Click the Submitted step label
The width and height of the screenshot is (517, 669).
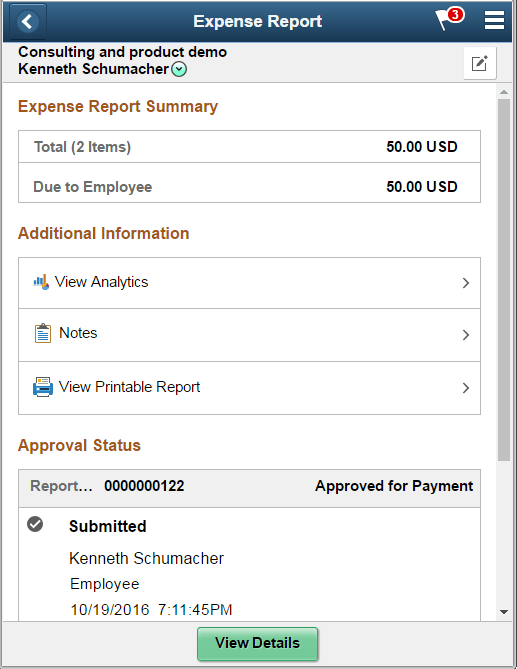[x=107, y=526]
